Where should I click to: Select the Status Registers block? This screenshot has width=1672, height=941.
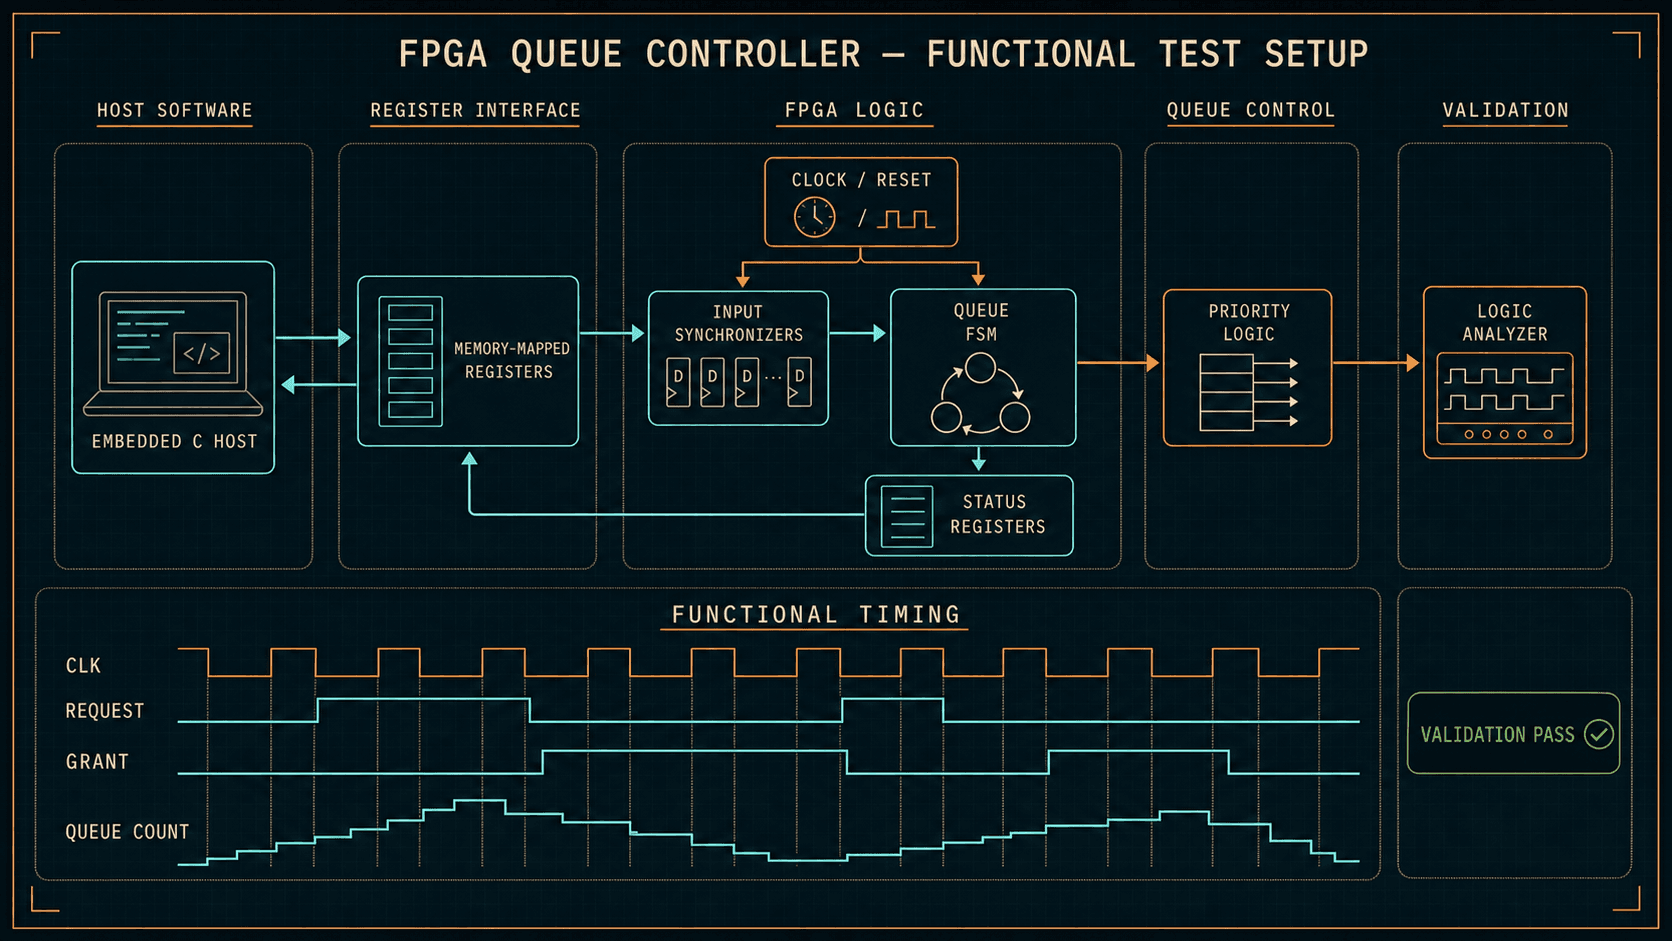[969, 515]
